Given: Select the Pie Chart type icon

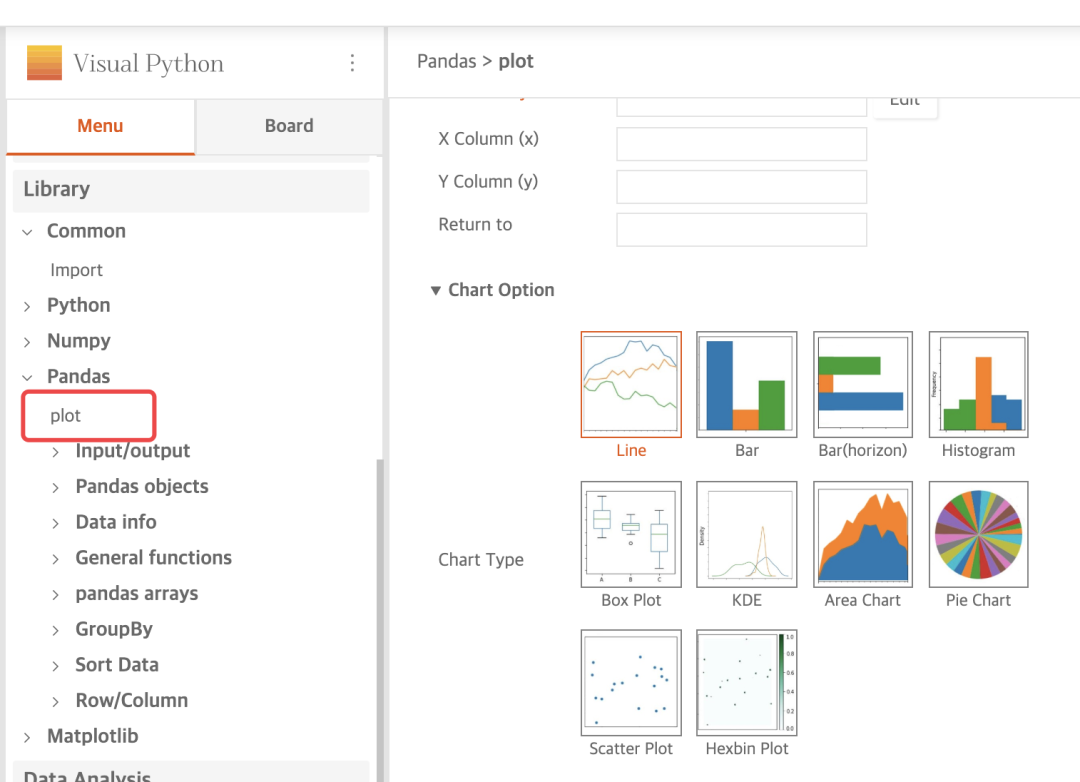Looking at the screenshot, I should click(x=978, y=534).
